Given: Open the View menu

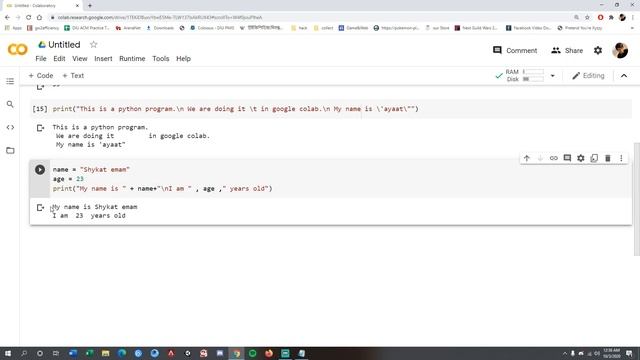Looking at the screenshot, I should click(80, 58).
